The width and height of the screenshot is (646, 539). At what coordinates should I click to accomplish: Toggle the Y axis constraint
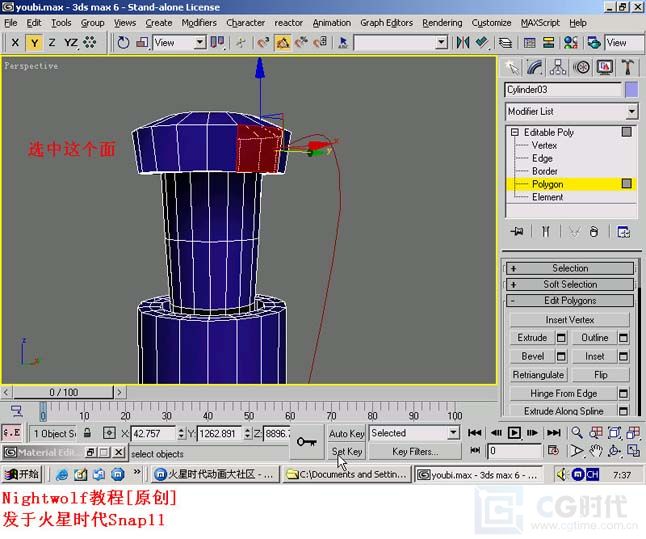(x=34, y=42)
